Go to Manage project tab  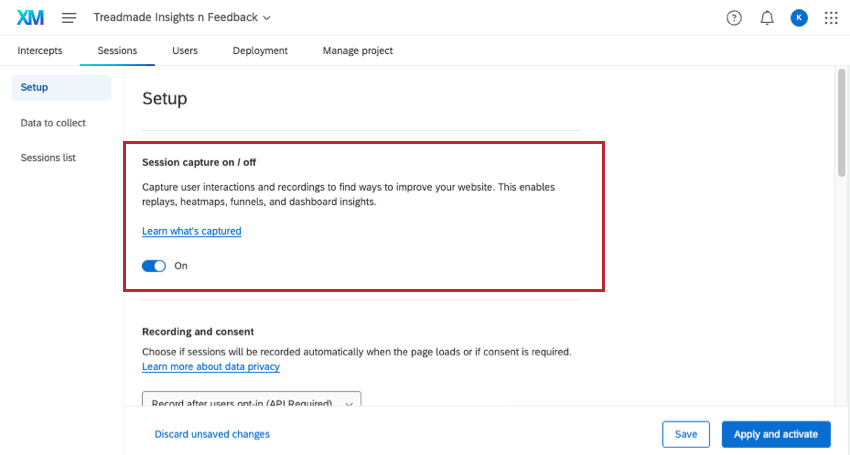click(357, 51)
